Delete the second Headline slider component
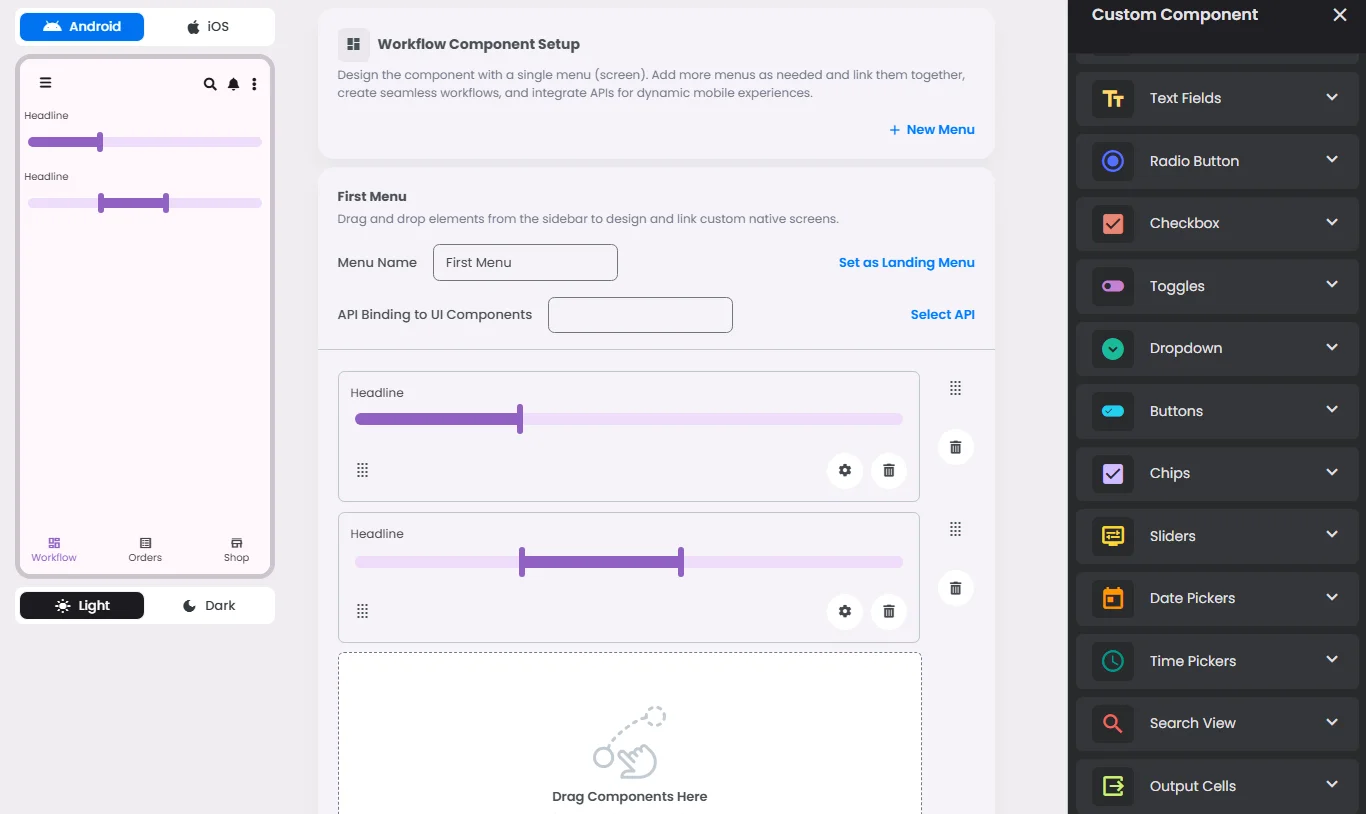 point(889,611)
